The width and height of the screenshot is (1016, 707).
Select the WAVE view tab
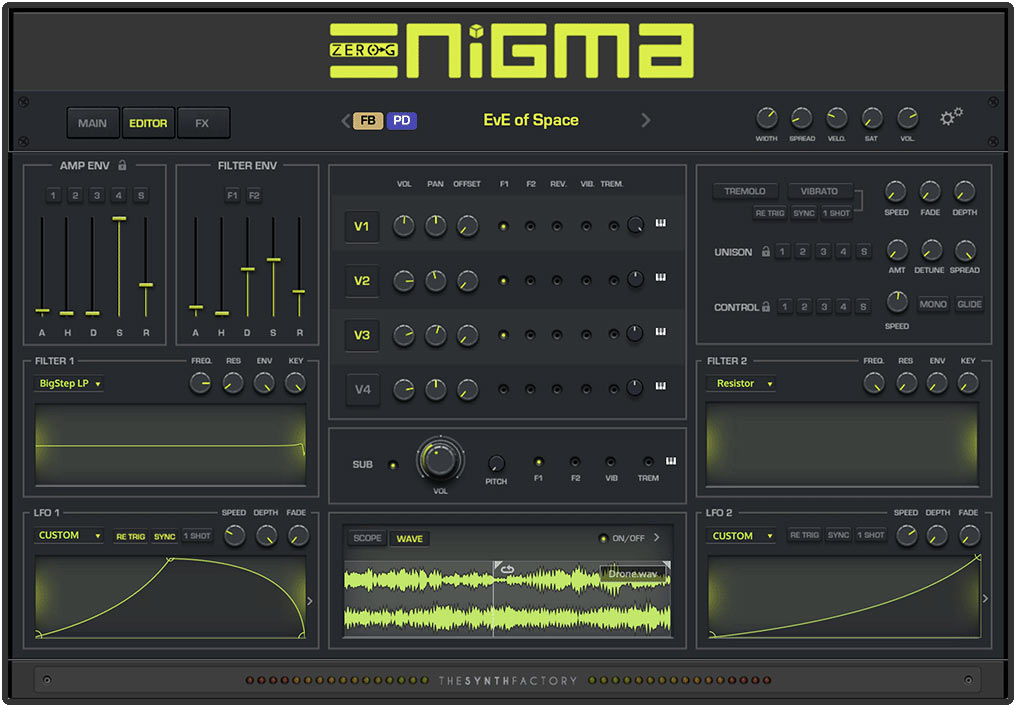(410, 539)
